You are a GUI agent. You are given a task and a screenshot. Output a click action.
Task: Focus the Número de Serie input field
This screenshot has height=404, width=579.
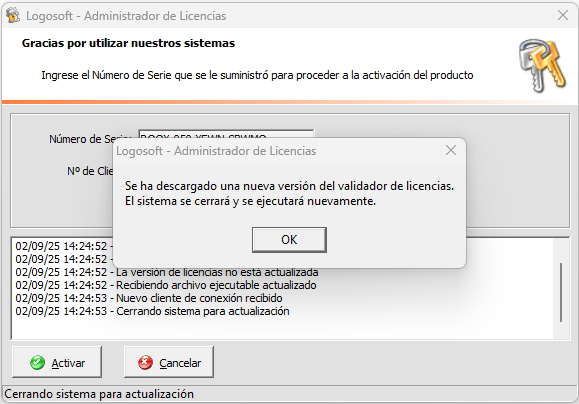point(226,134)
